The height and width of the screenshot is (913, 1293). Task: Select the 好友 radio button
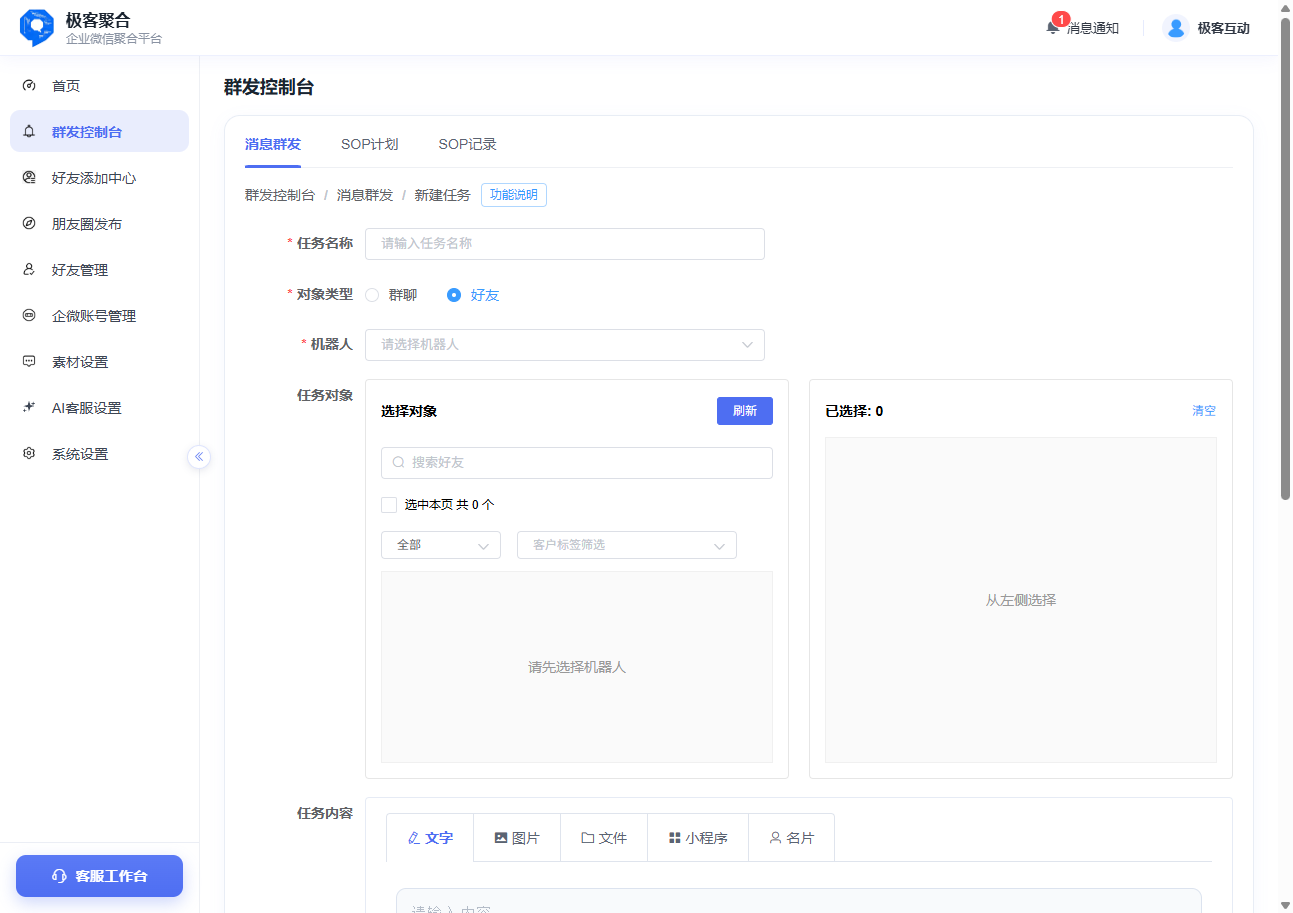click(x=454, y=295)
